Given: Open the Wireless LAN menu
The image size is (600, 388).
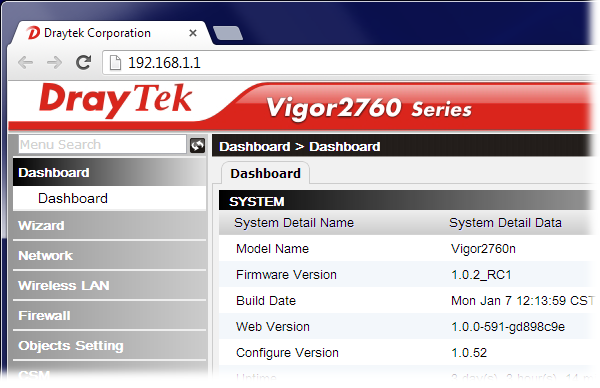Looking at the screenshot, I should coord(109,285).
